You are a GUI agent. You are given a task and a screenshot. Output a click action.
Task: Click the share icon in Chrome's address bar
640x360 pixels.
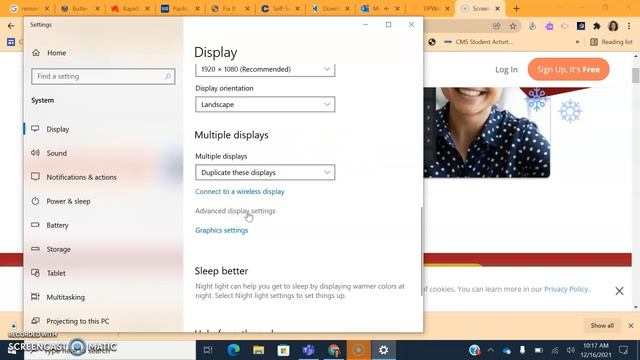[496, 26]
